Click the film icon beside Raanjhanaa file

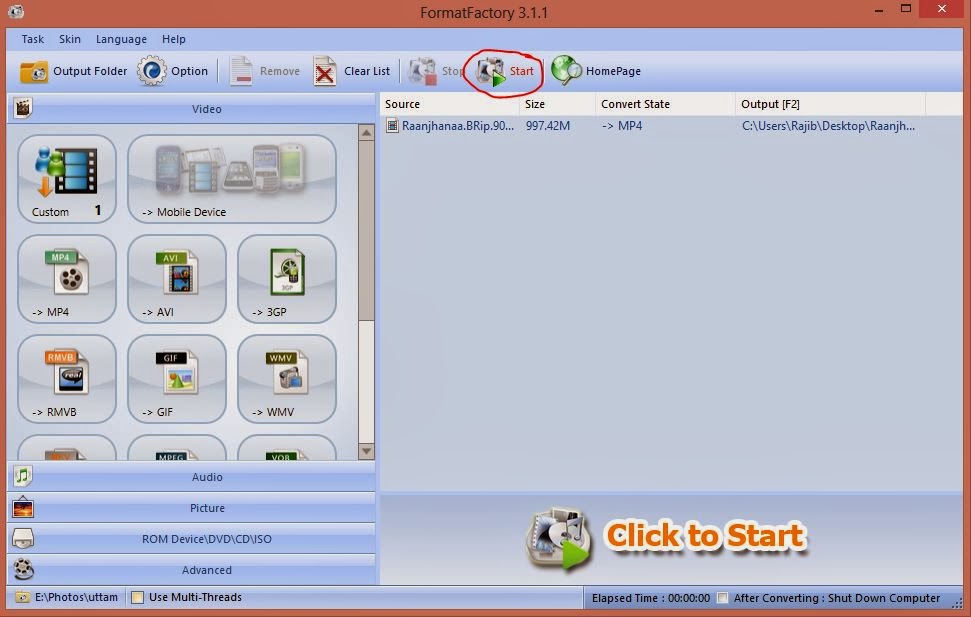[x=392, y=126]
